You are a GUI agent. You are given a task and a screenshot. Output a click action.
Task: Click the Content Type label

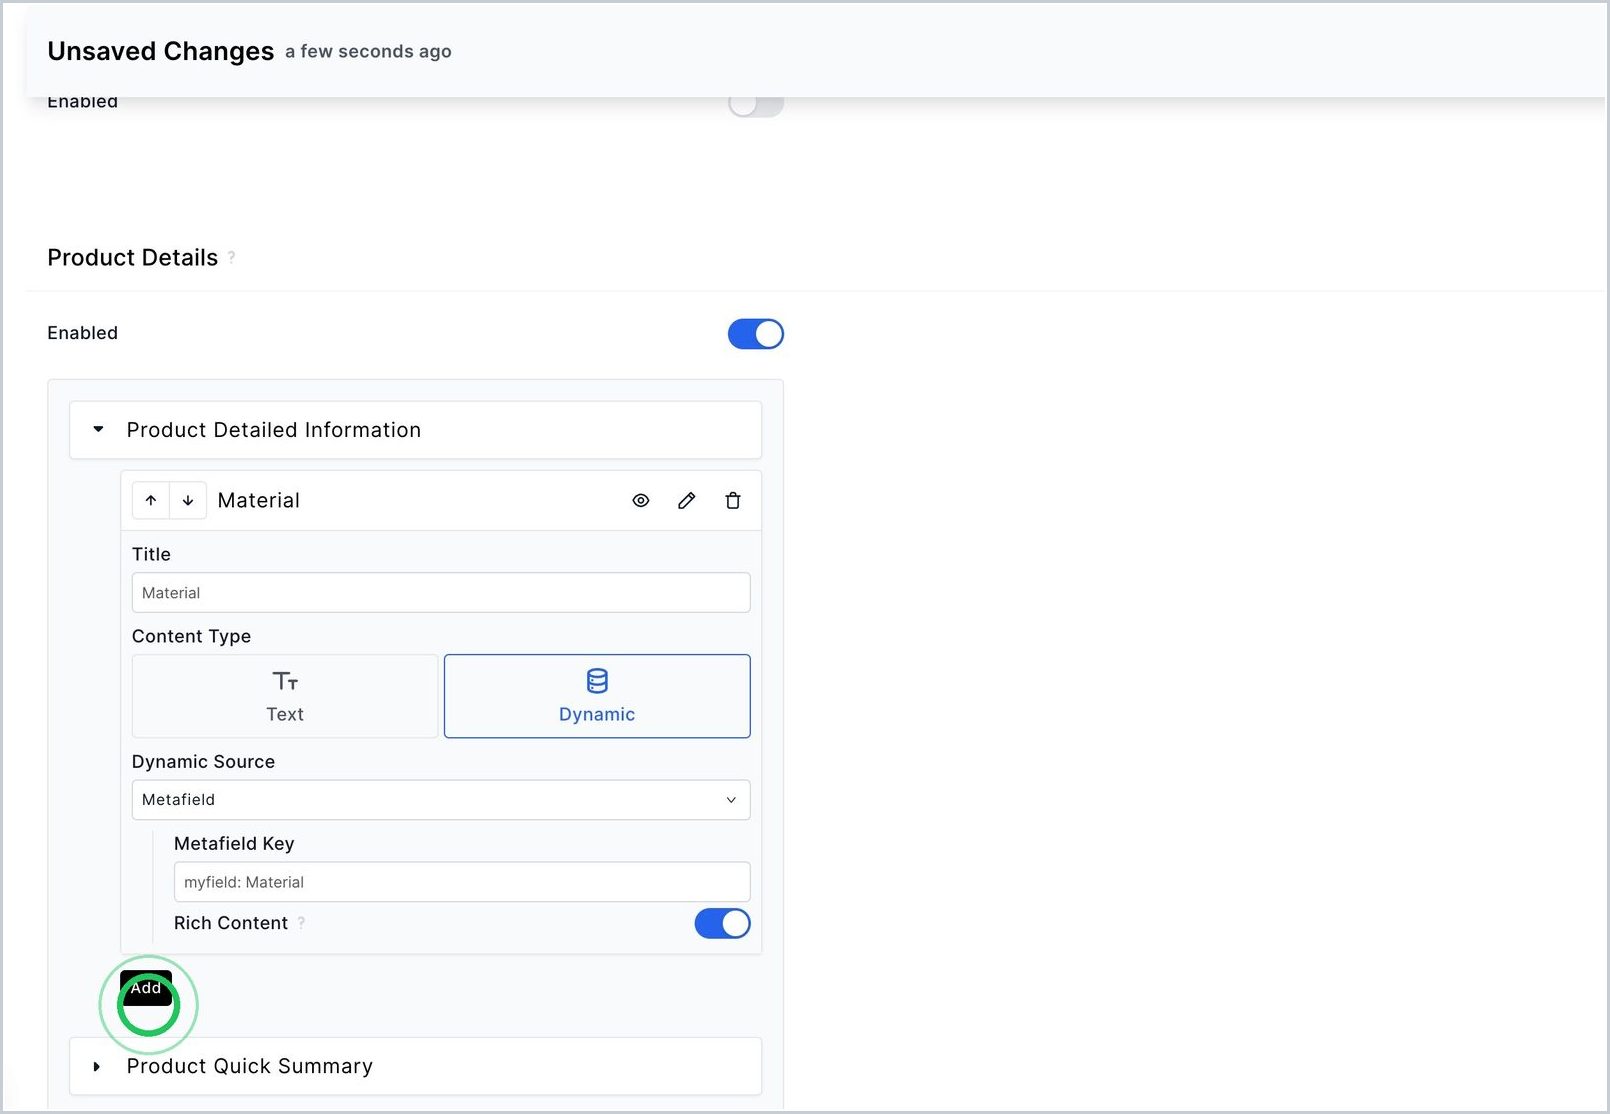pos(191,636)
